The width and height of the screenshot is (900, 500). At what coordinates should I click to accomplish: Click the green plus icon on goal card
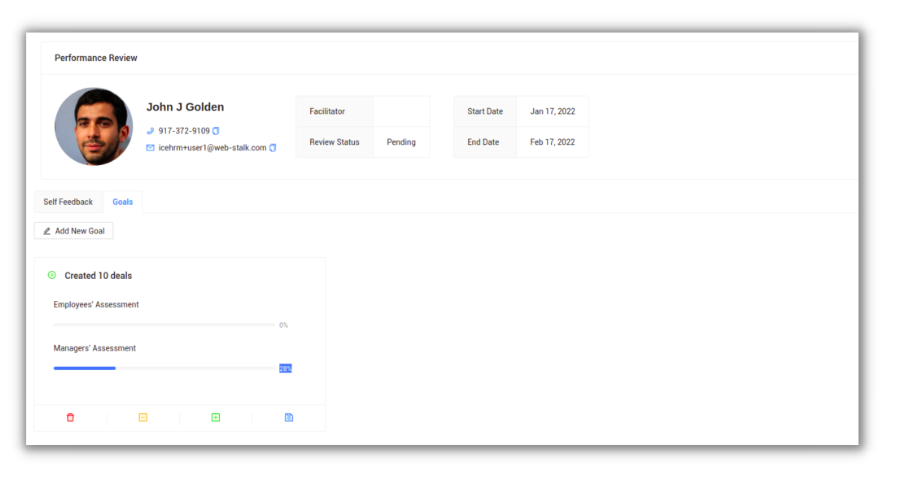pyautogui.click(x=216, y=417)
